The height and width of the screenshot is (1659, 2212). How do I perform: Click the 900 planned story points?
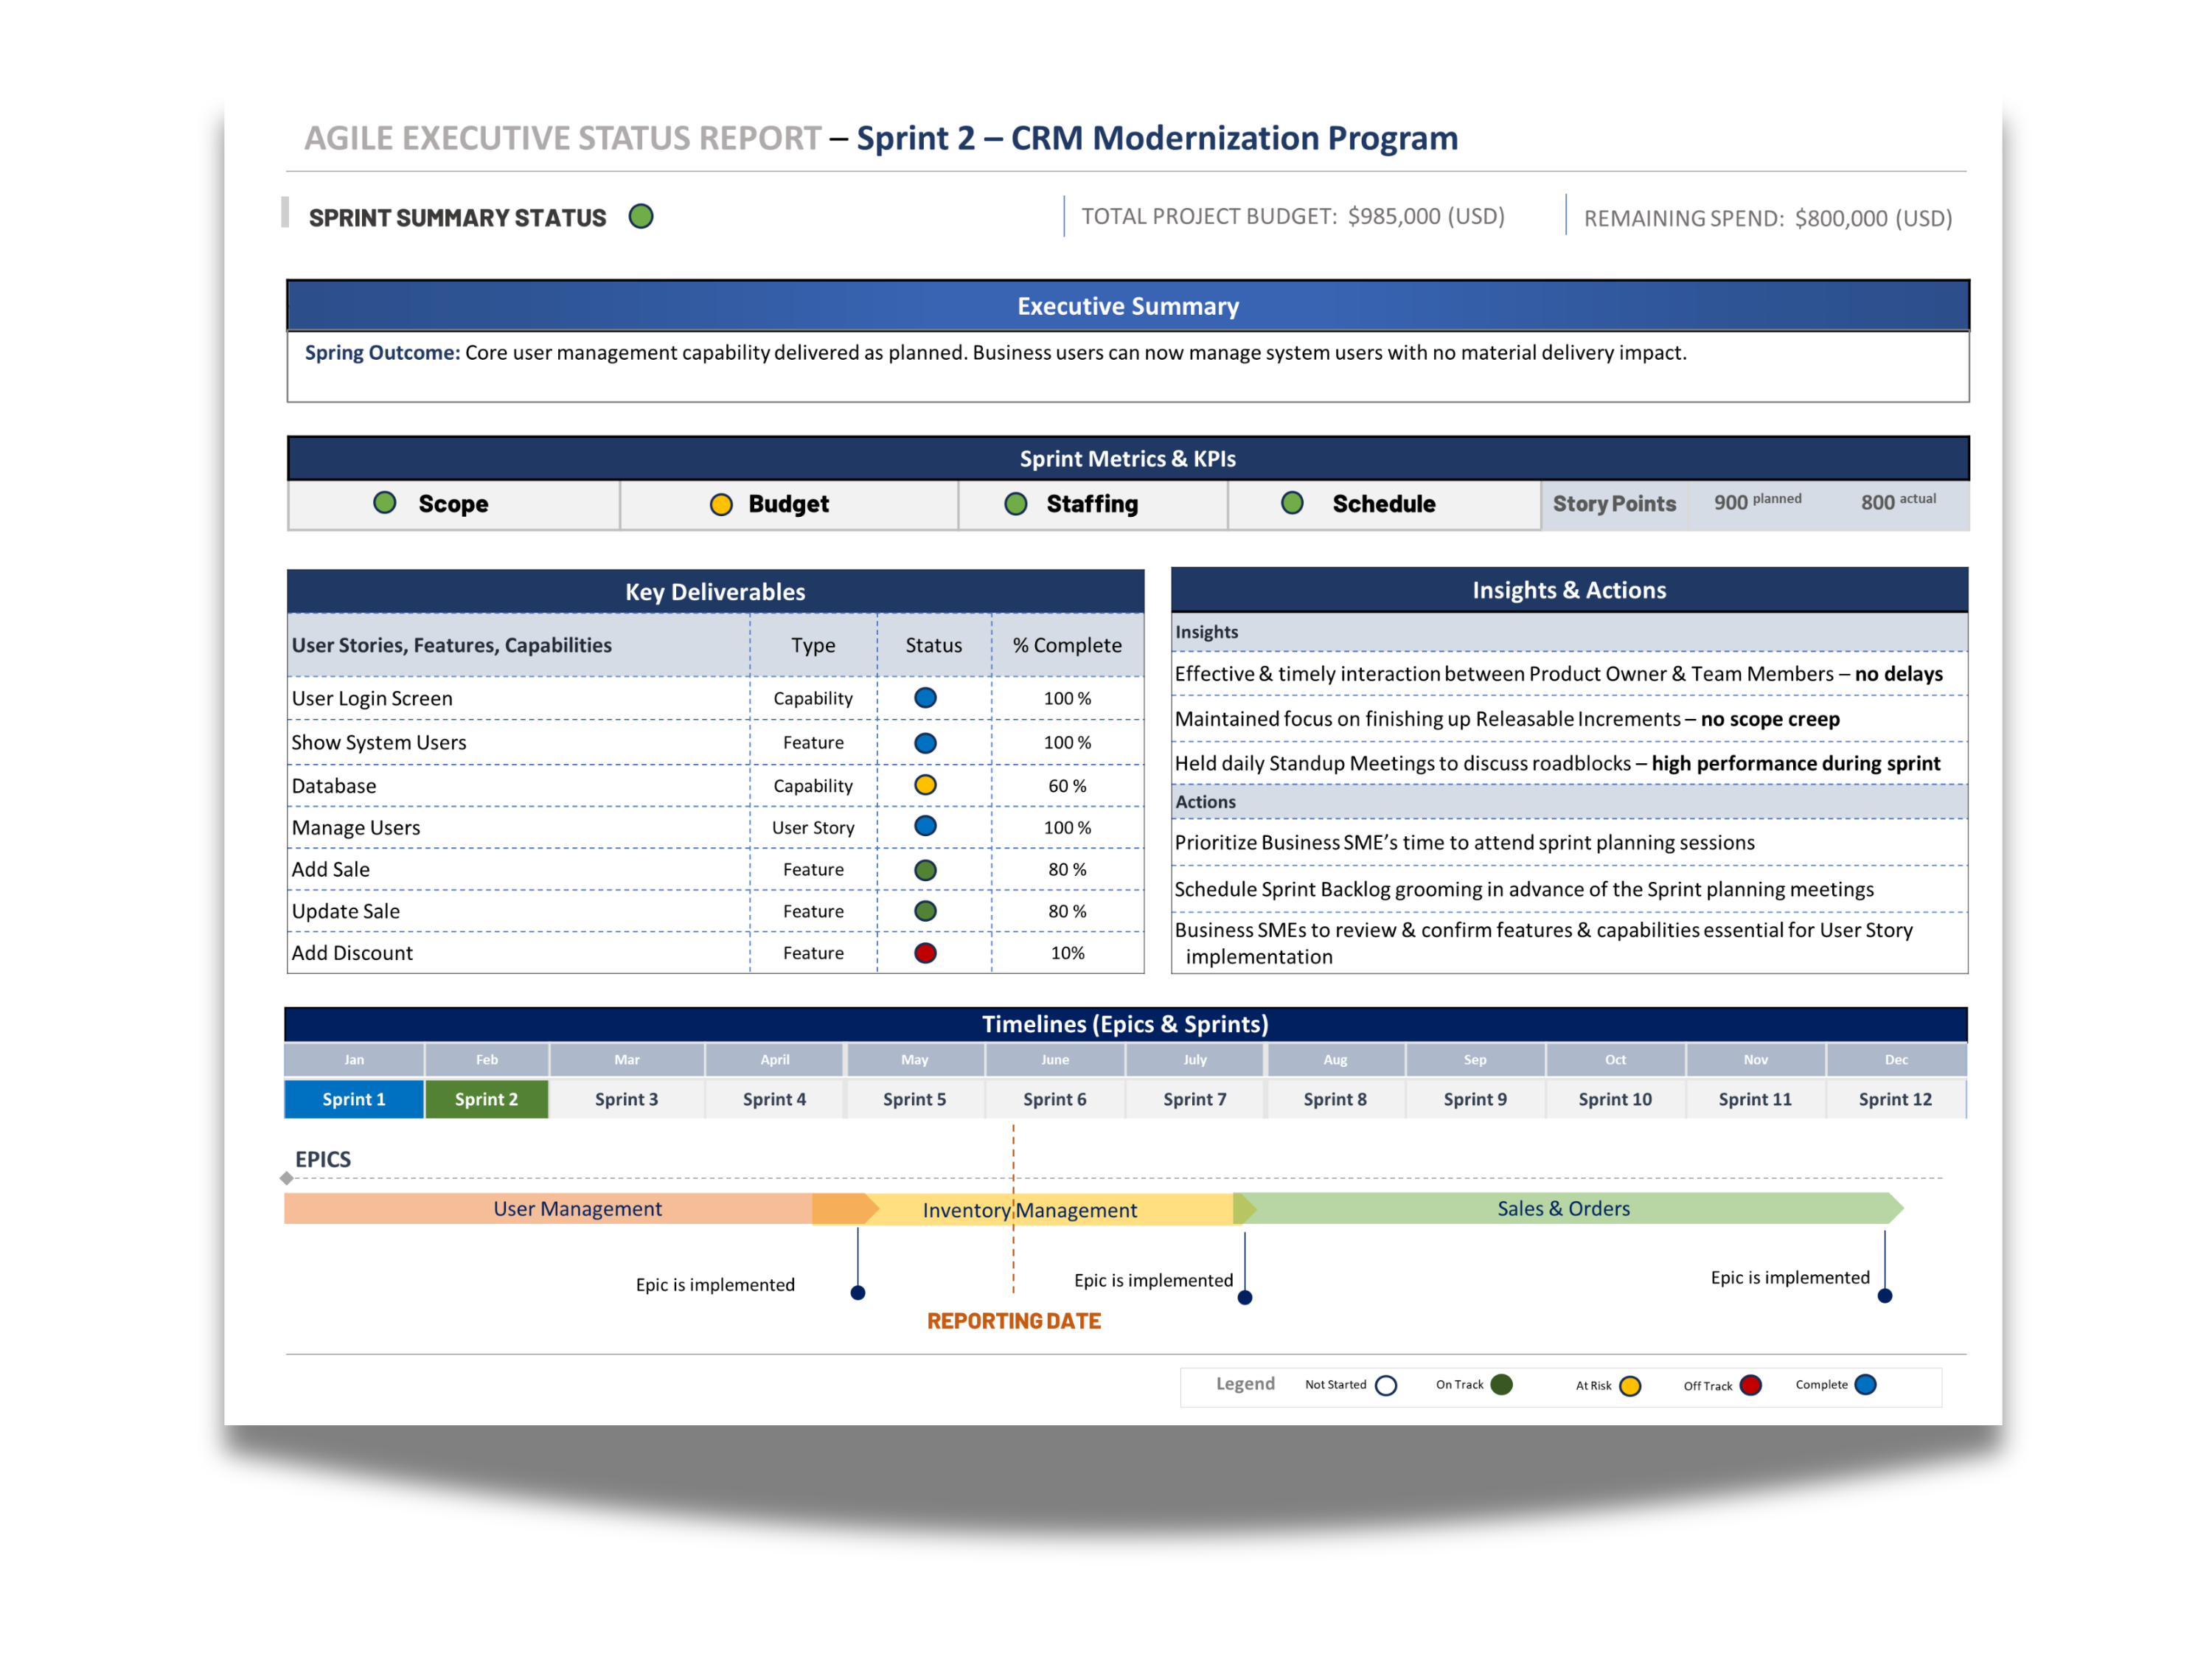tap(1757, 502)
